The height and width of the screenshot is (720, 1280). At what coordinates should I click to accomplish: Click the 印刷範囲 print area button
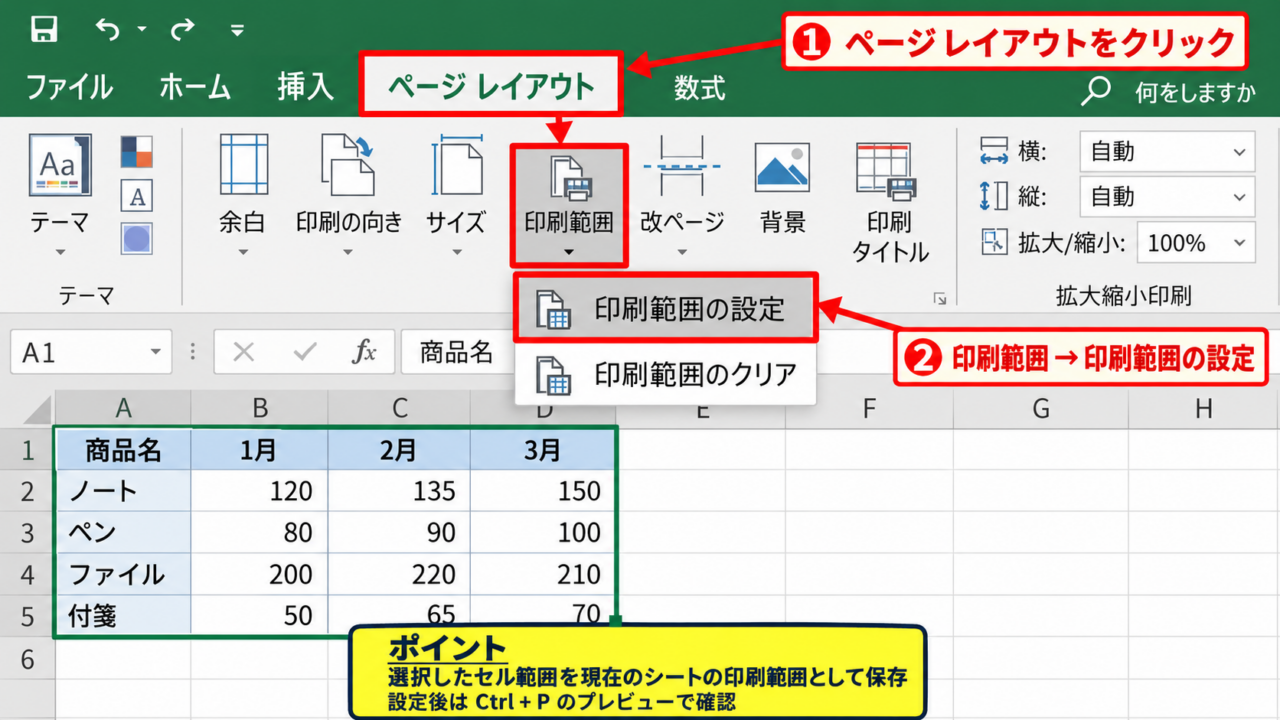click(x=569, y=205)
